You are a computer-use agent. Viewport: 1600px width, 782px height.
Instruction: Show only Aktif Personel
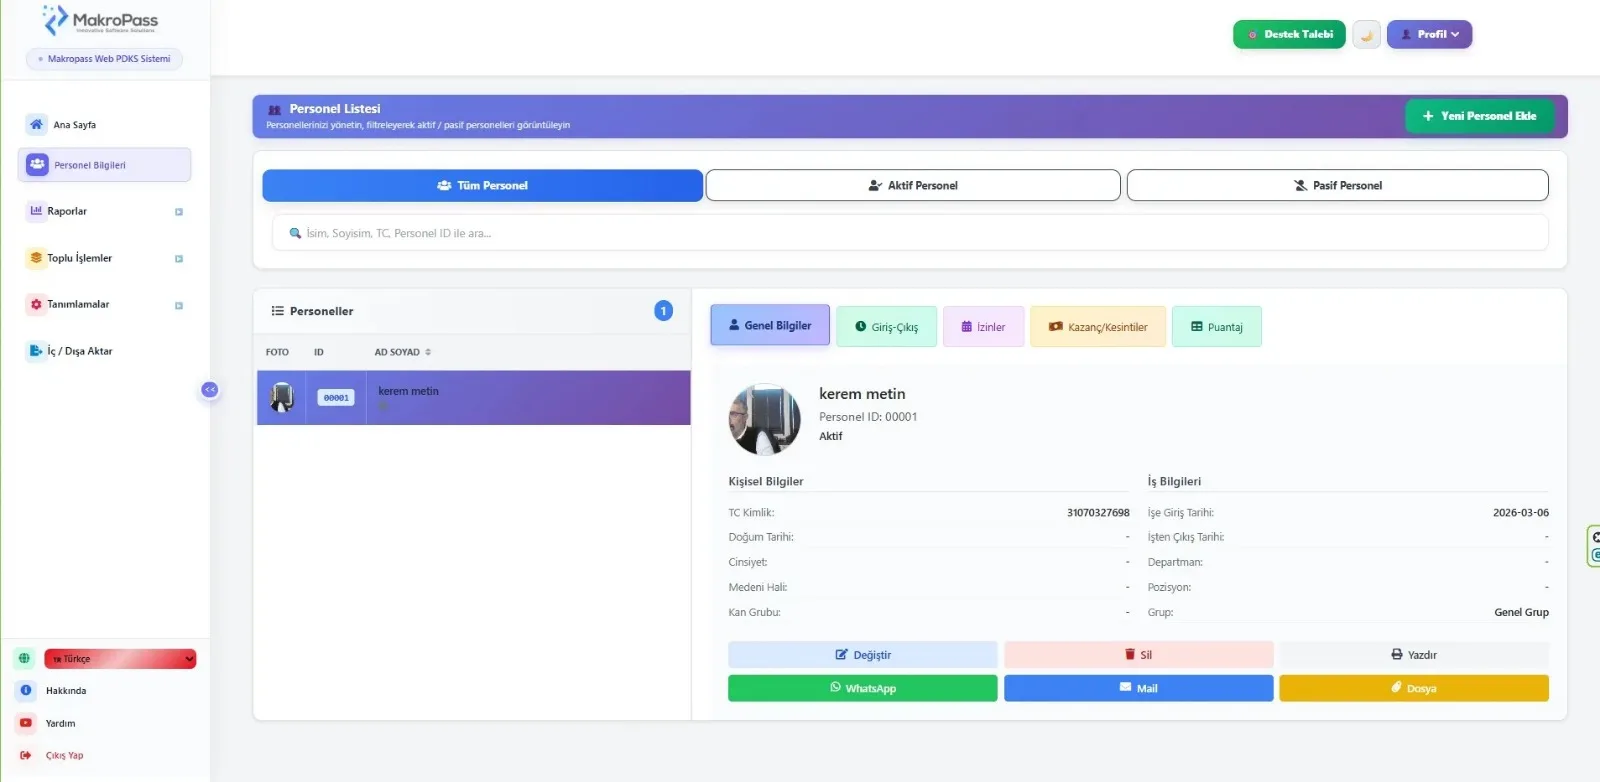(x=912, y=186)
